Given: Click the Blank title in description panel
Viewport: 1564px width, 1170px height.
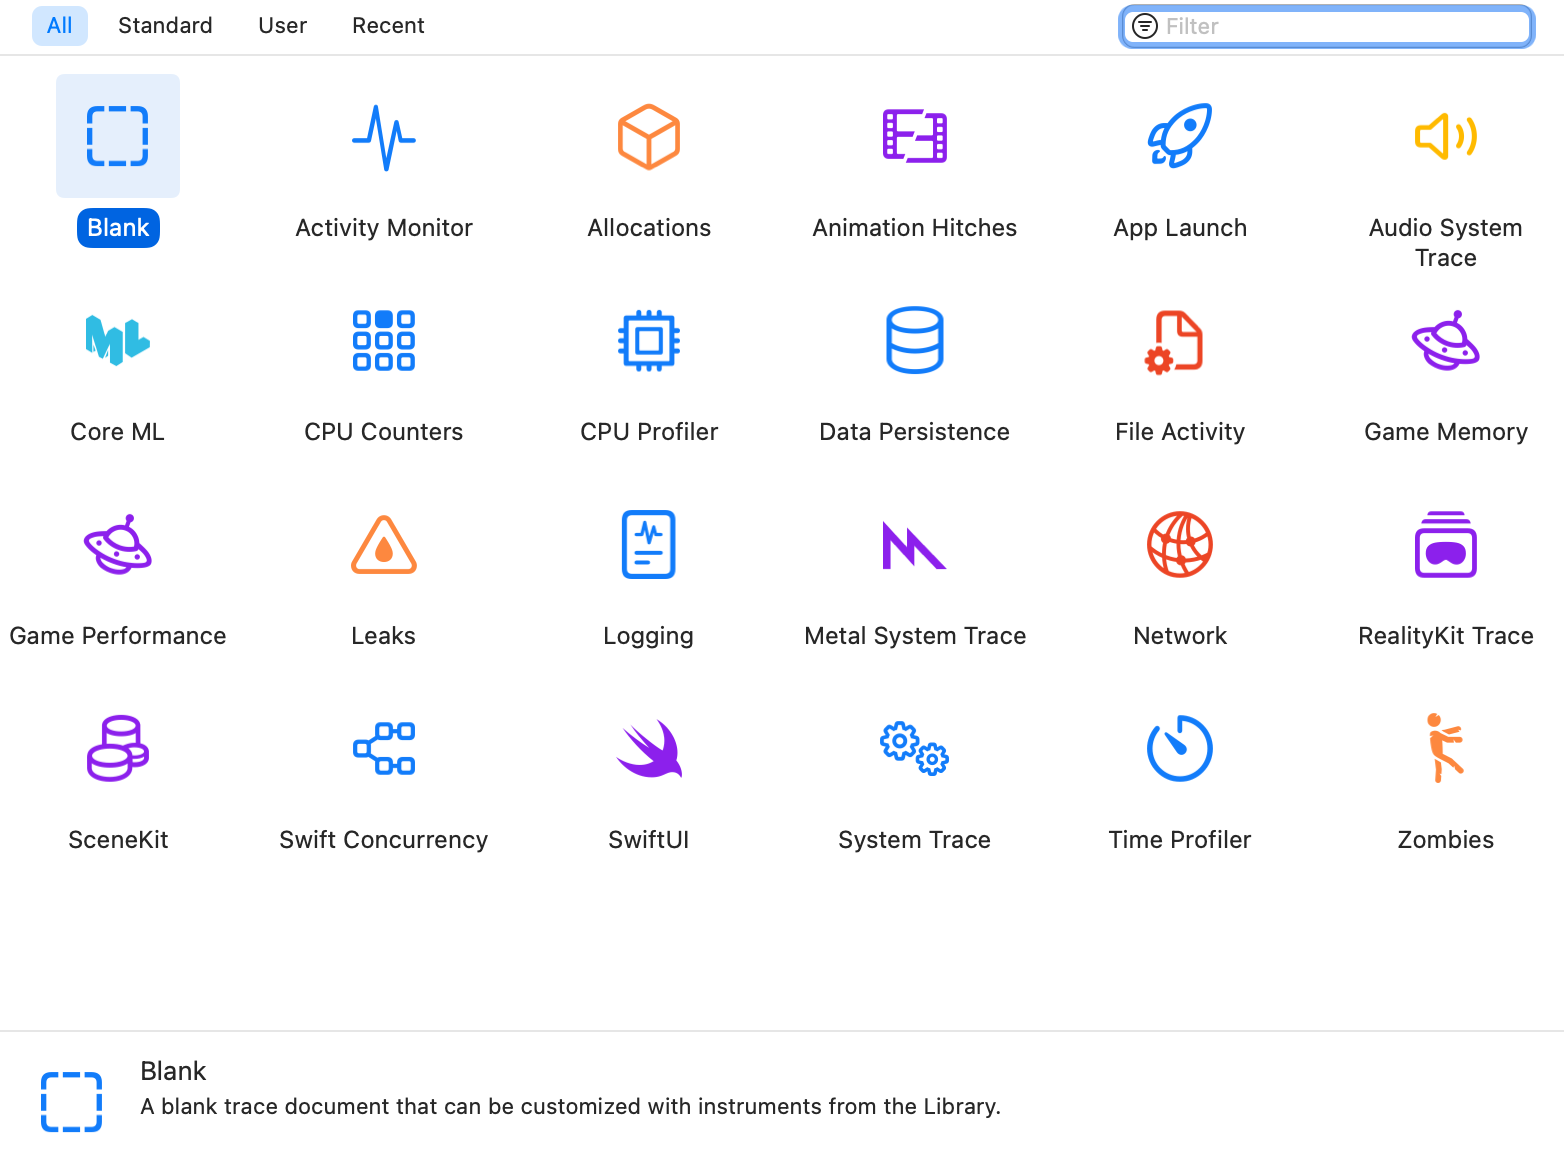Looking at the screenshot, I should pos(173,1071).
